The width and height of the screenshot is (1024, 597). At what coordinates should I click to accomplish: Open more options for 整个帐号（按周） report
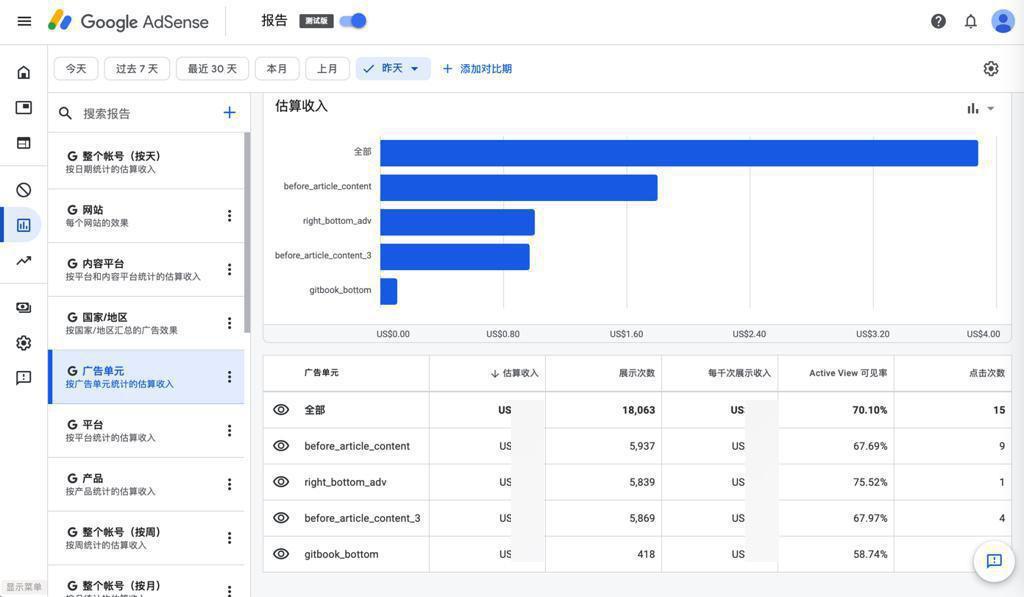[229, 538]
